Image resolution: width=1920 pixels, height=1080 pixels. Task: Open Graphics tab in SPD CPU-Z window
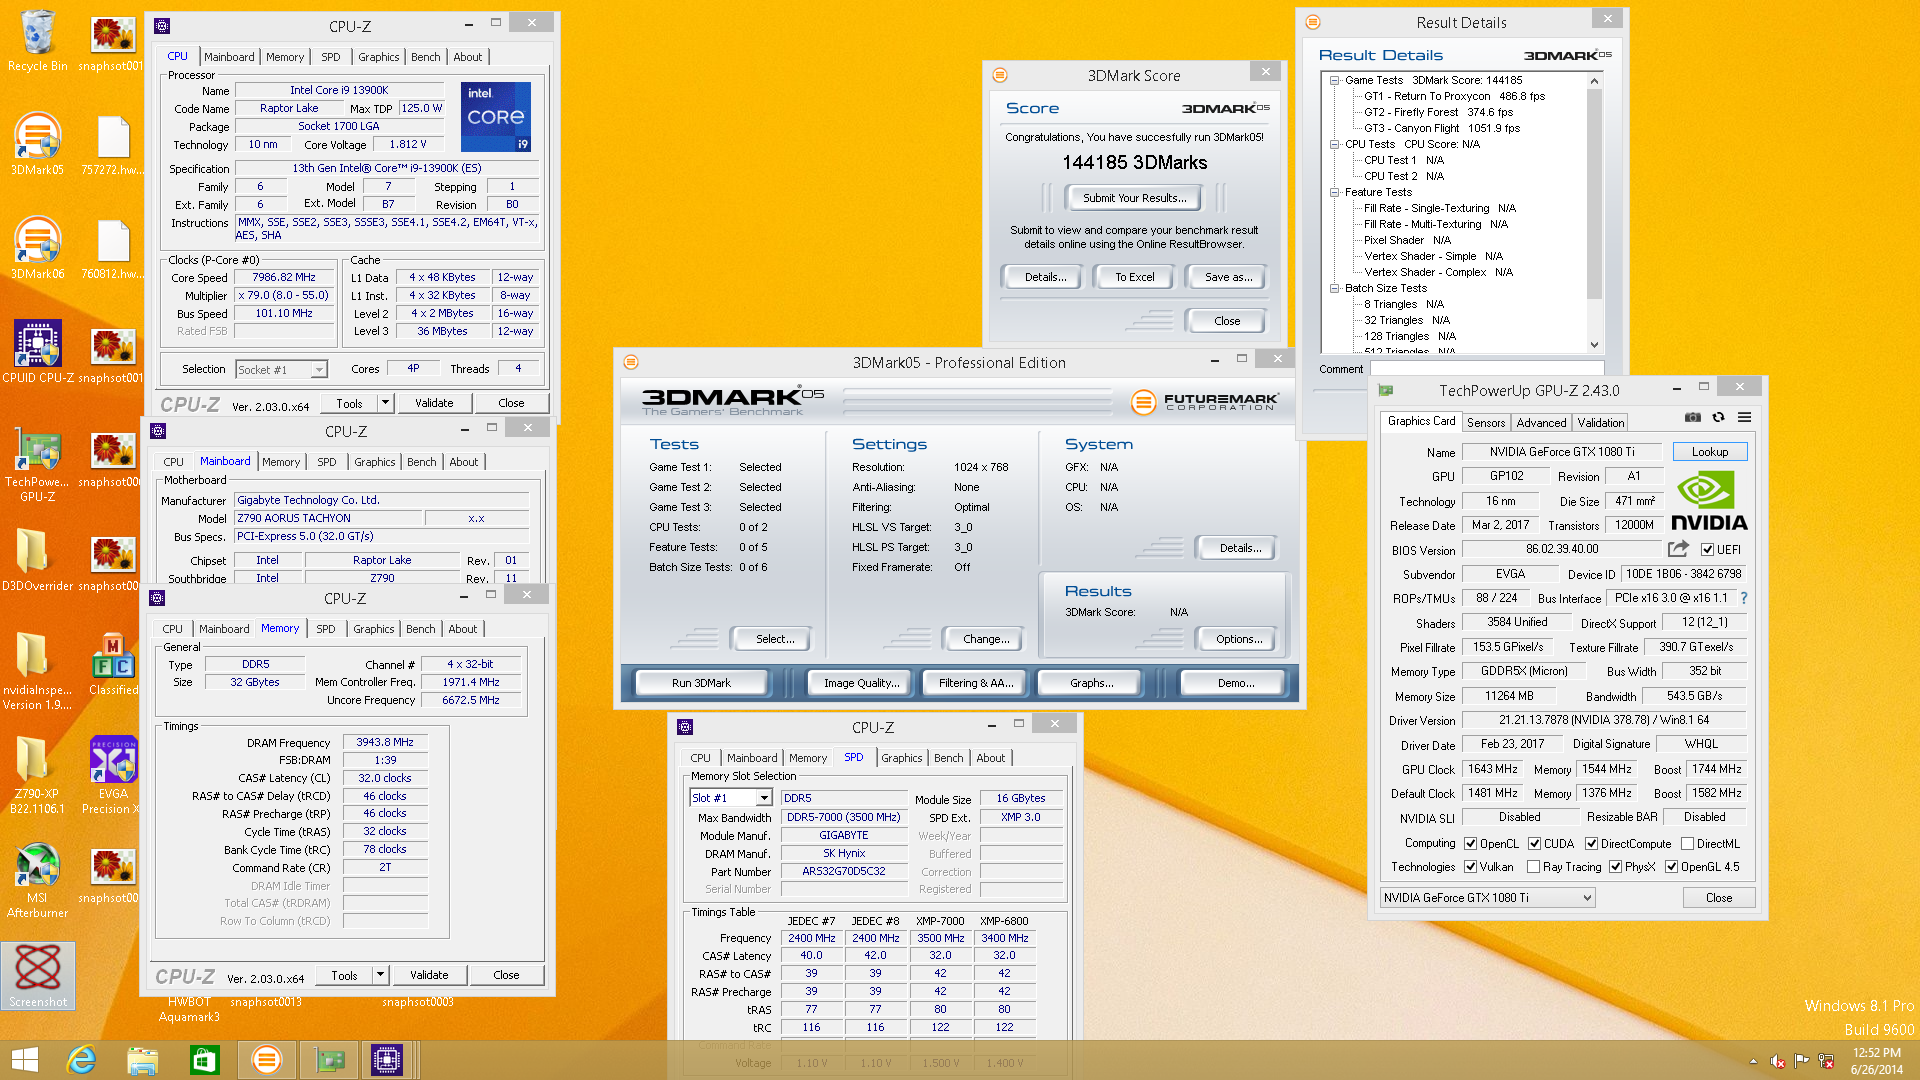(x=901, y=758)
